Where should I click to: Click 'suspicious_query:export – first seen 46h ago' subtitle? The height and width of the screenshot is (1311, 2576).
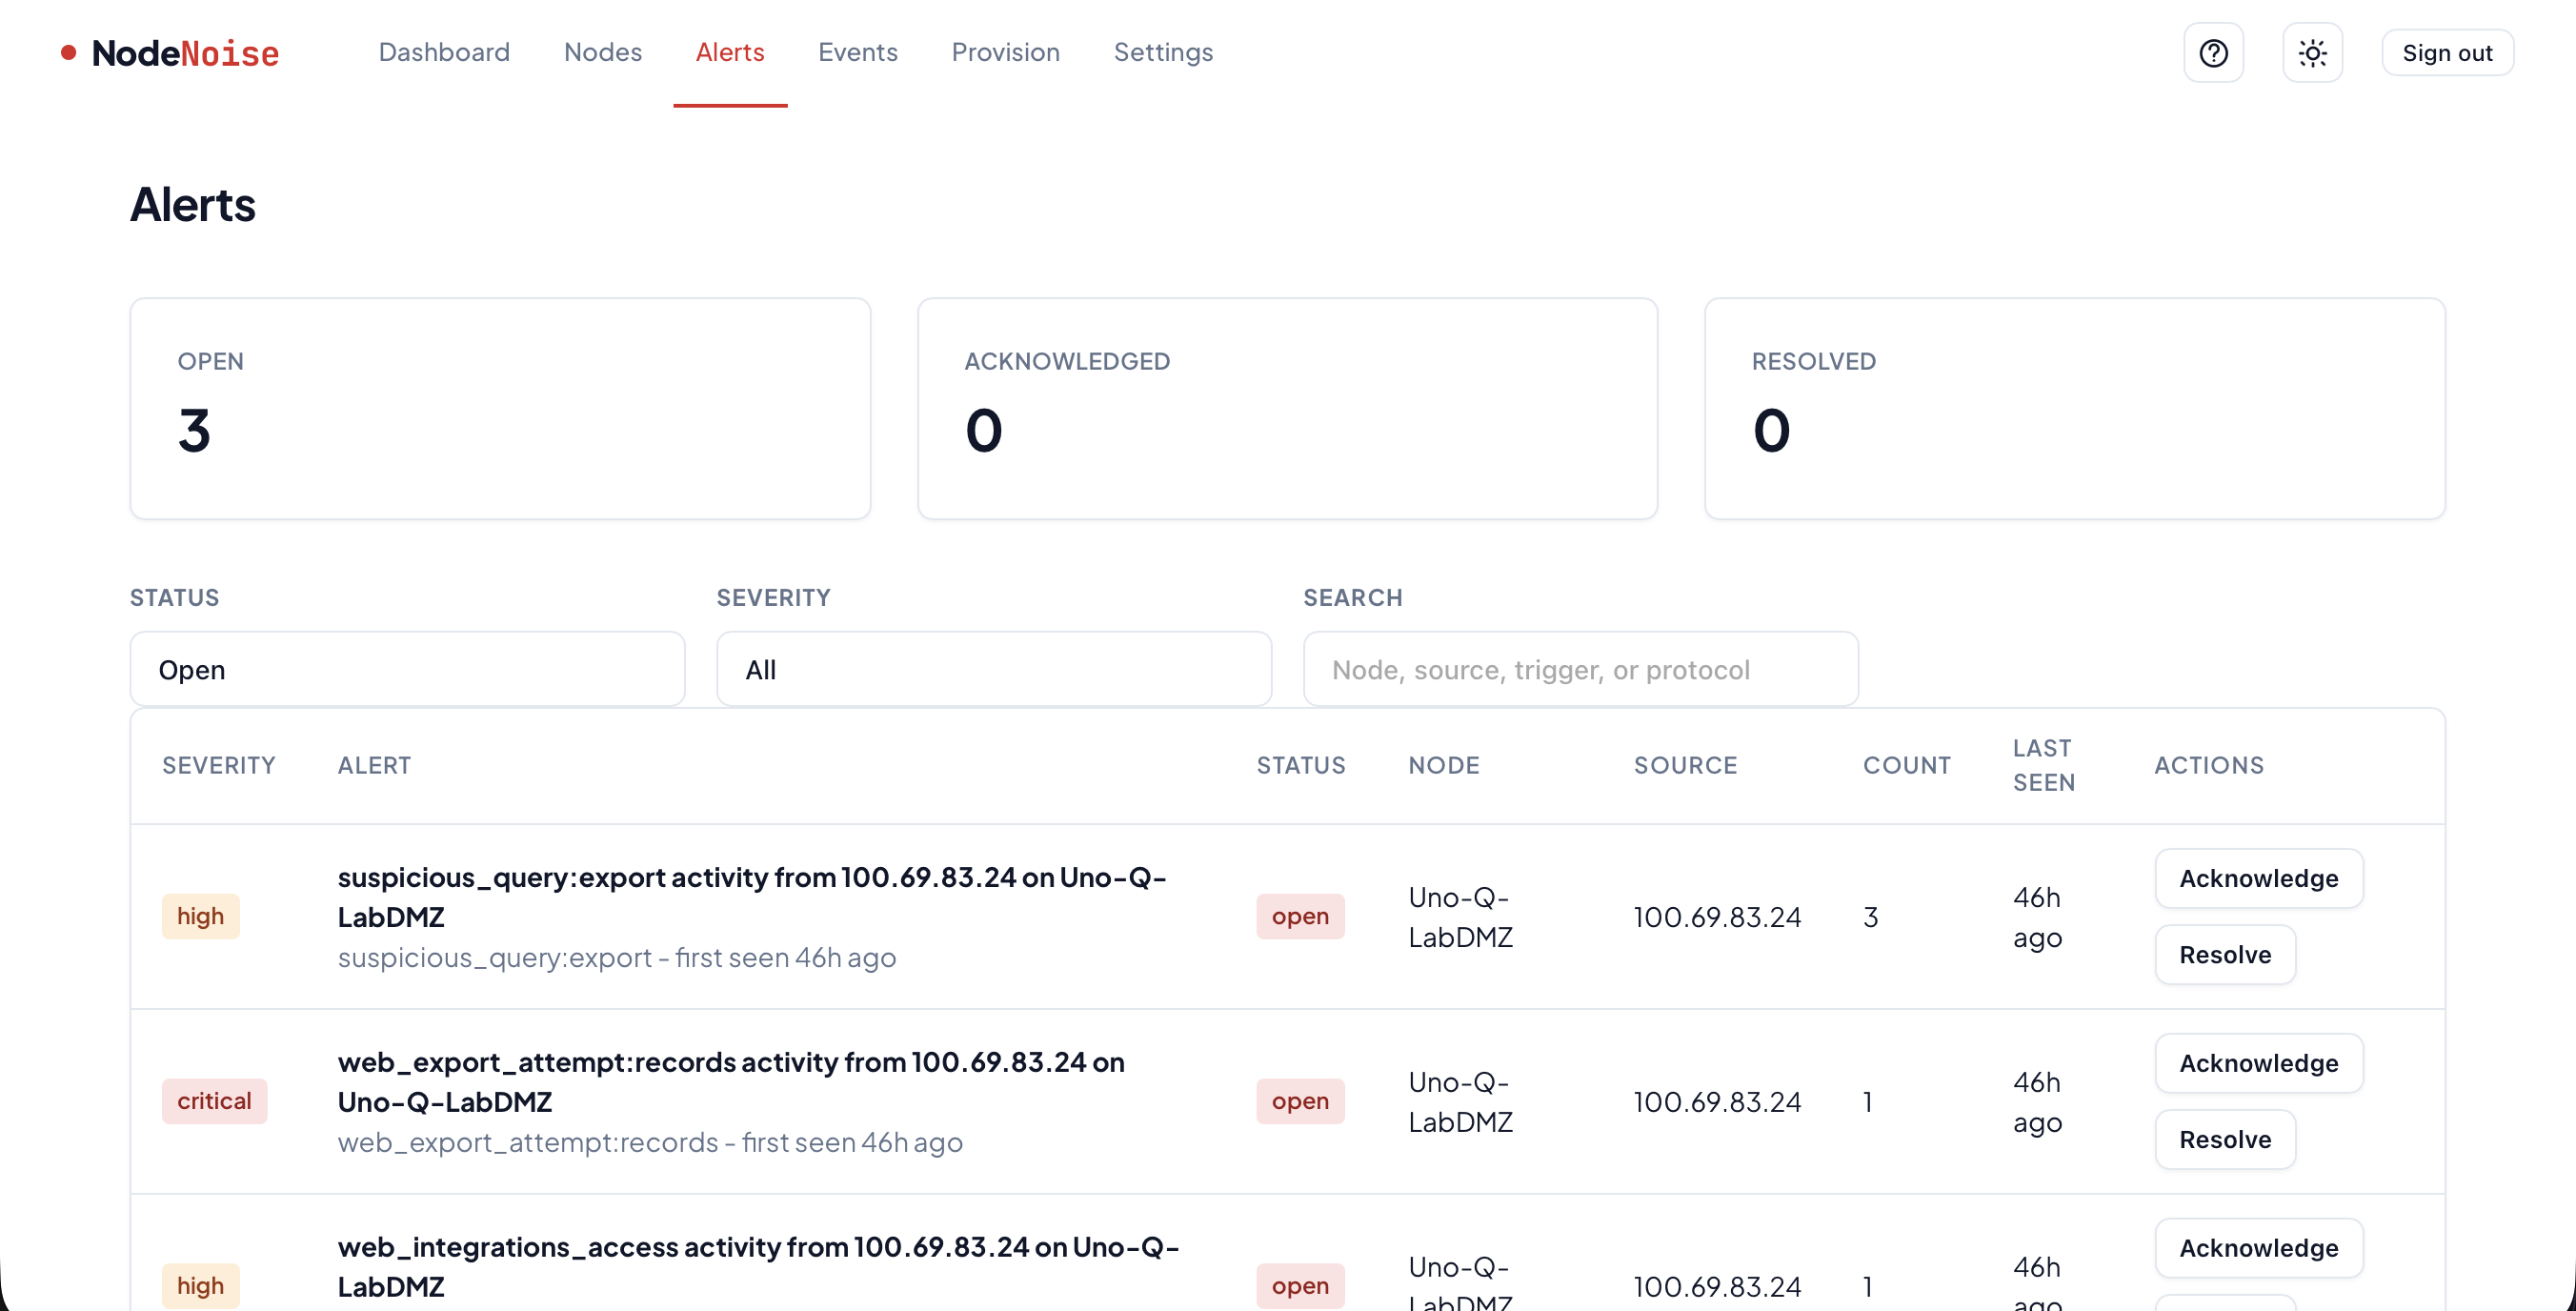coord(617,958)
